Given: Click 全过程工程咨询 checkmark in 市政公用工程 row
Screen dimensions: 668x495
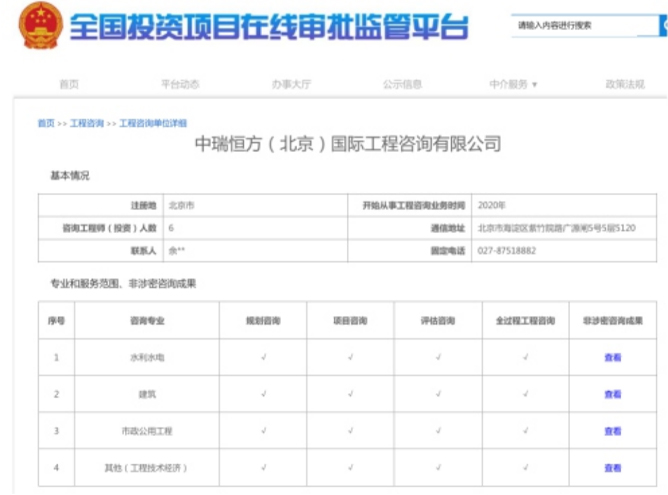Looking at the screenshot, I should point(525,431).
